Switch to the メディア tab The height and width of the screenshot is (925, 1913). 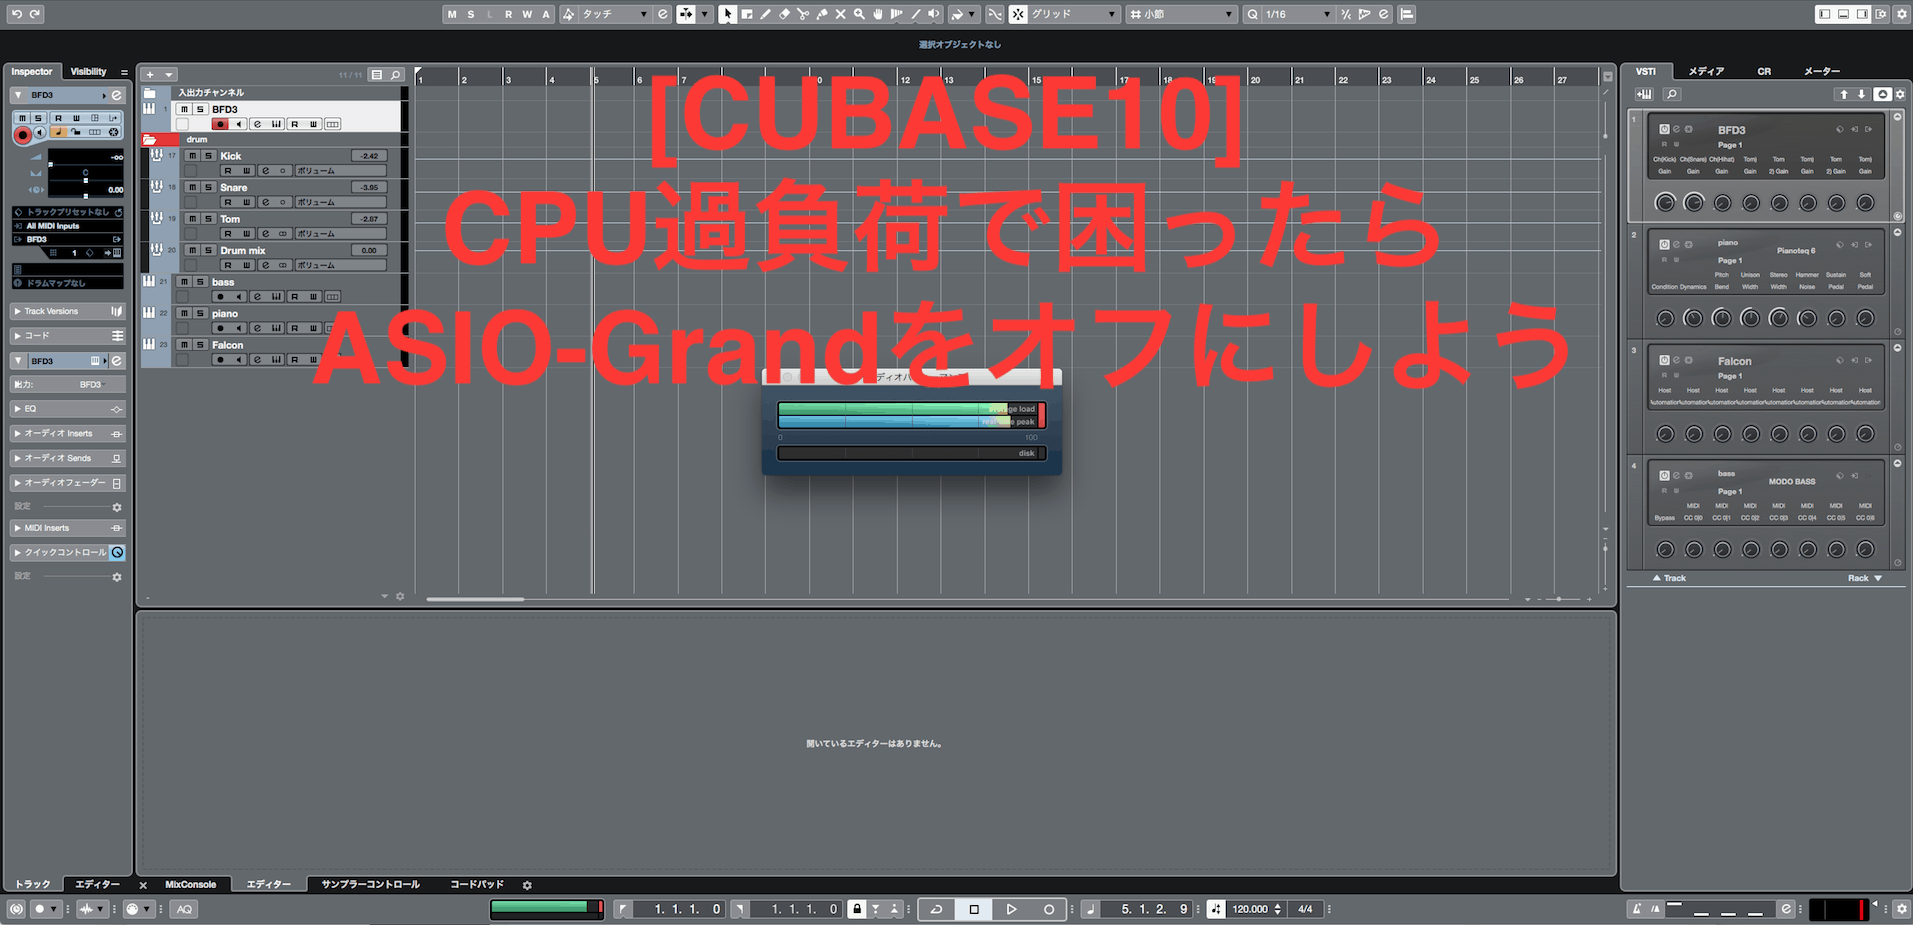coord(1706,72)
